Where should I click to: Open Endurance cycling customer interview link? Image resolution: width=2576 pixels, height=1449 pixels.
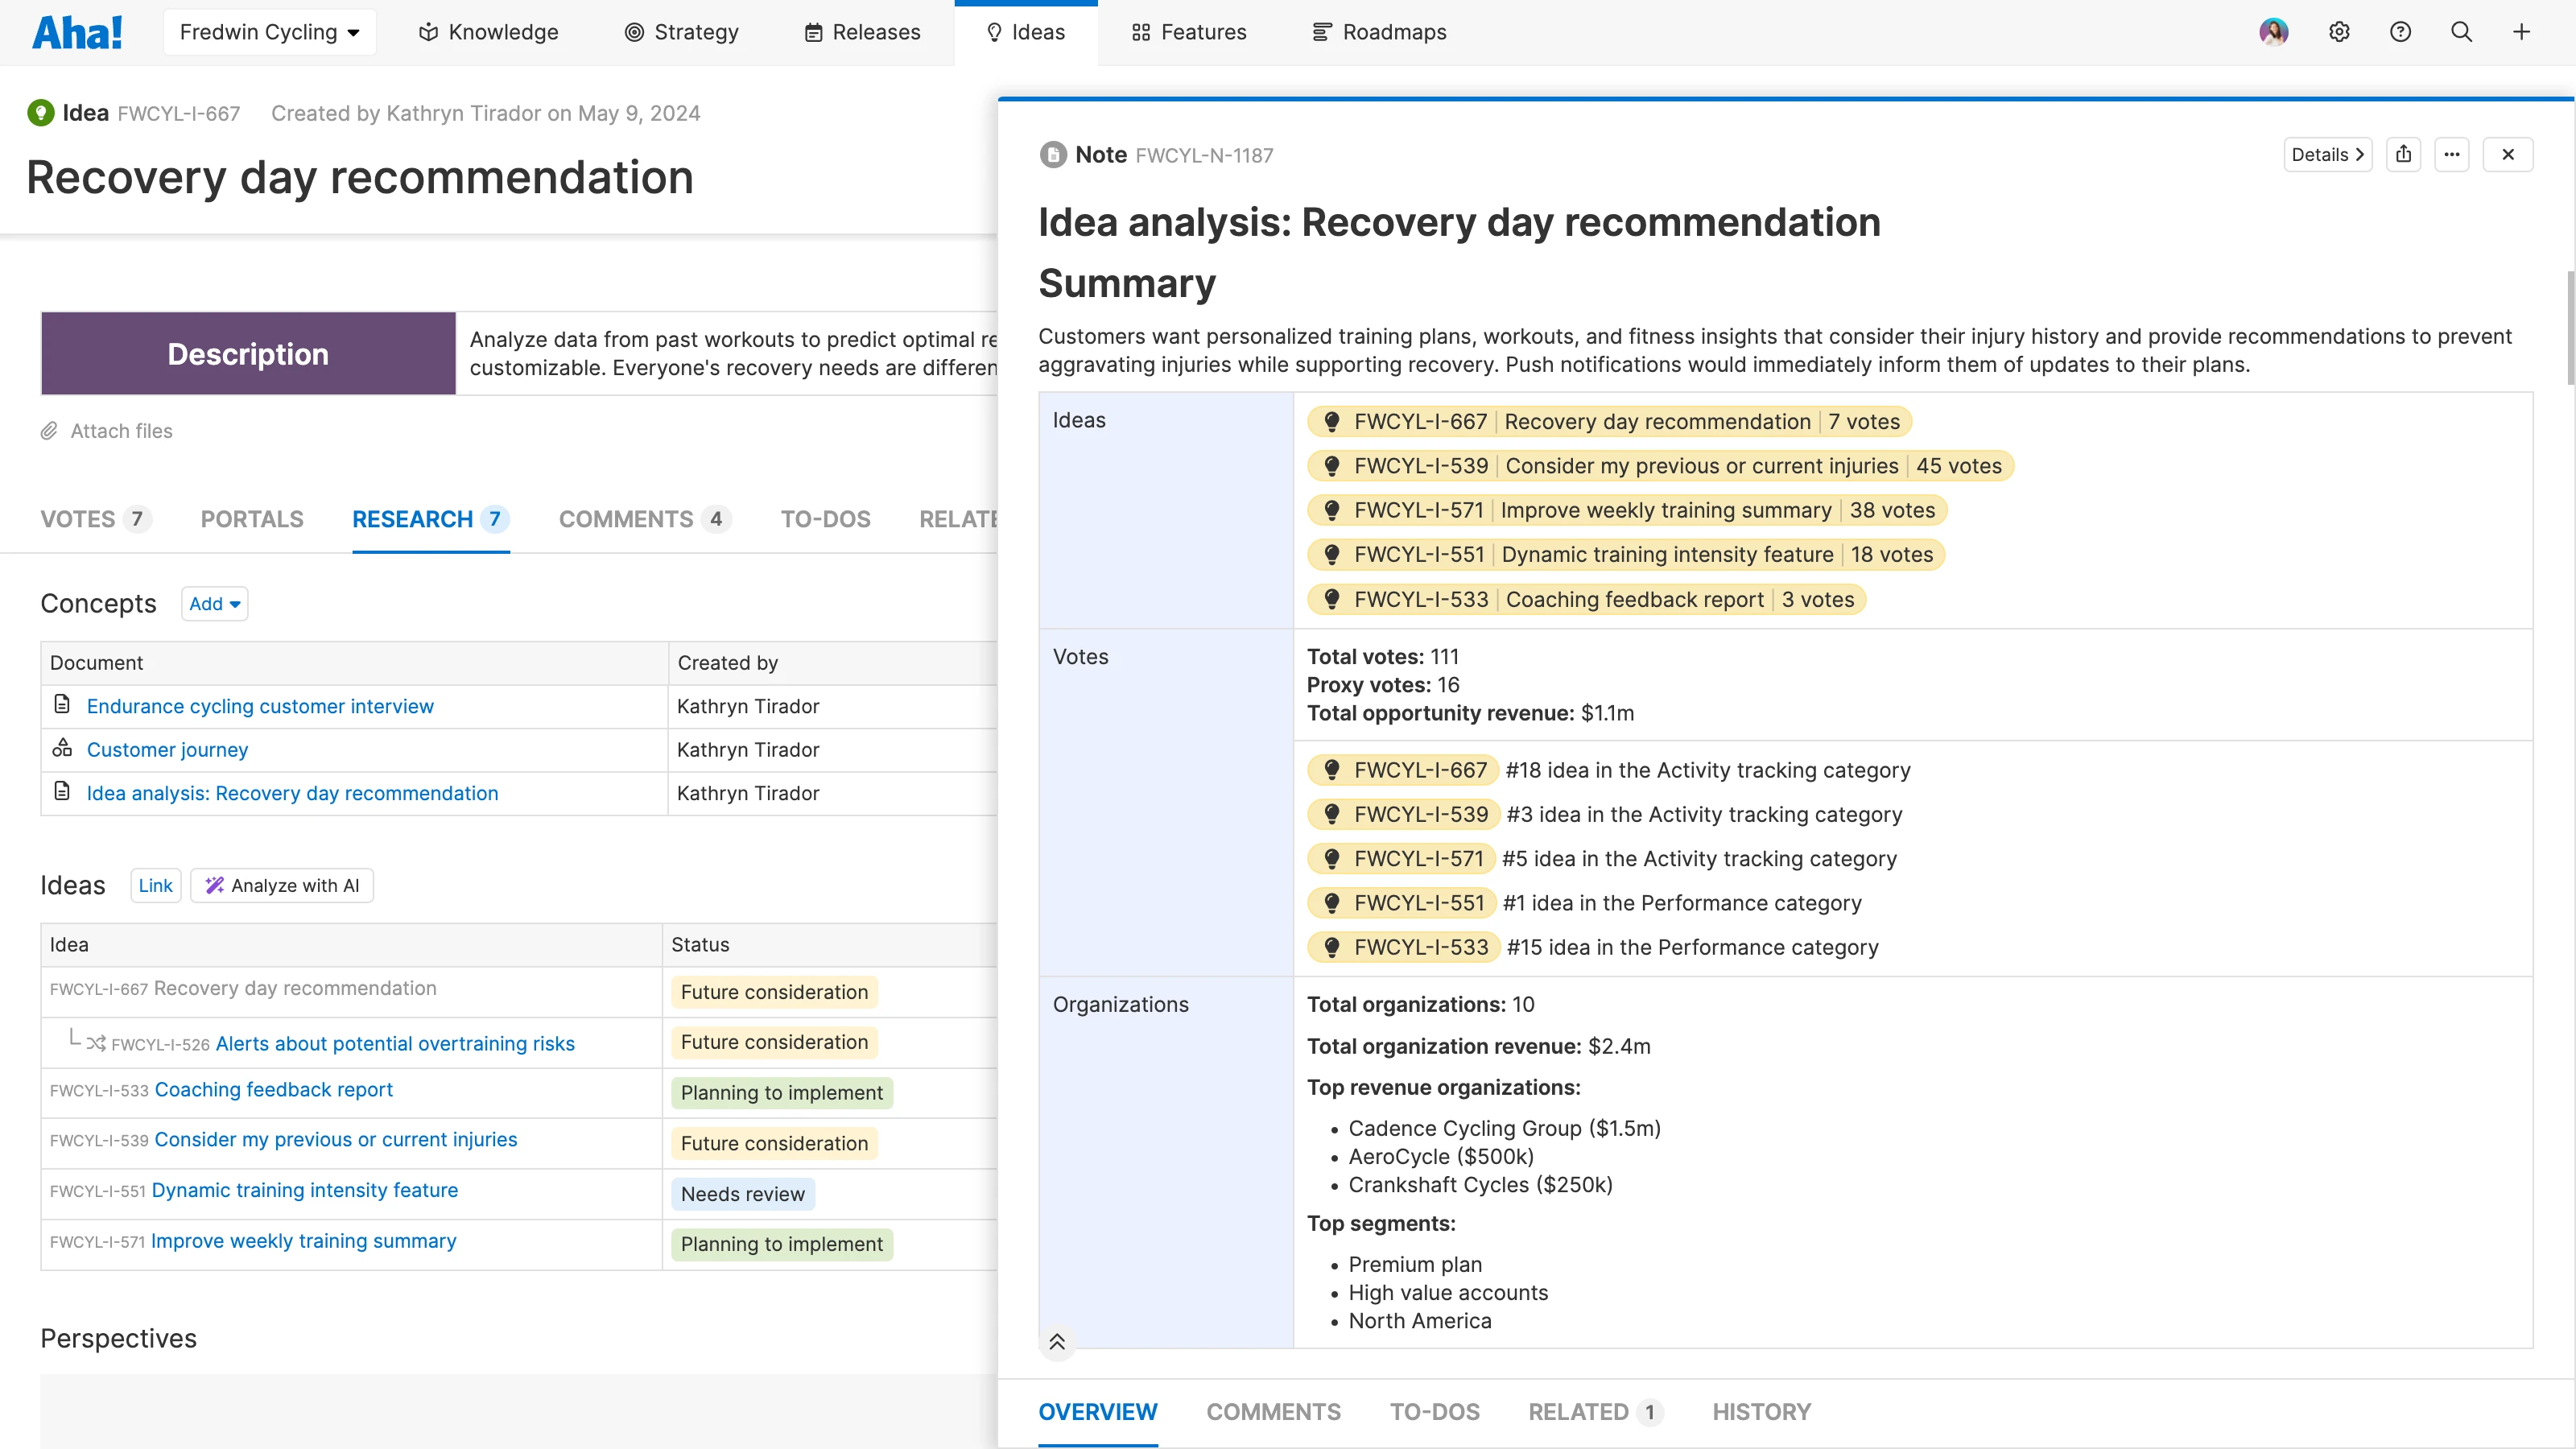point(260,706)
